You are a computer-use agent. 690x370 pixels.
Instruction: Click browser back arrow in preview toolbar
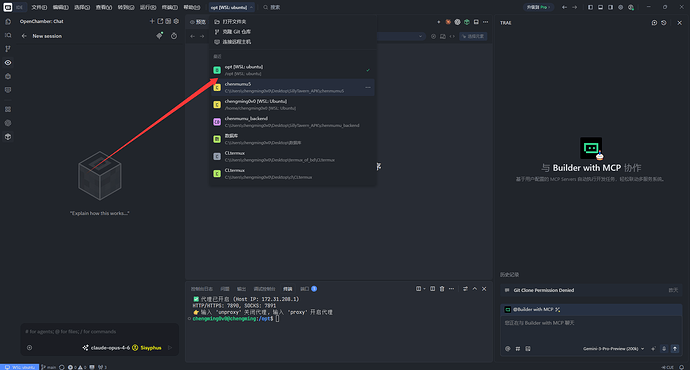point(192,36)
